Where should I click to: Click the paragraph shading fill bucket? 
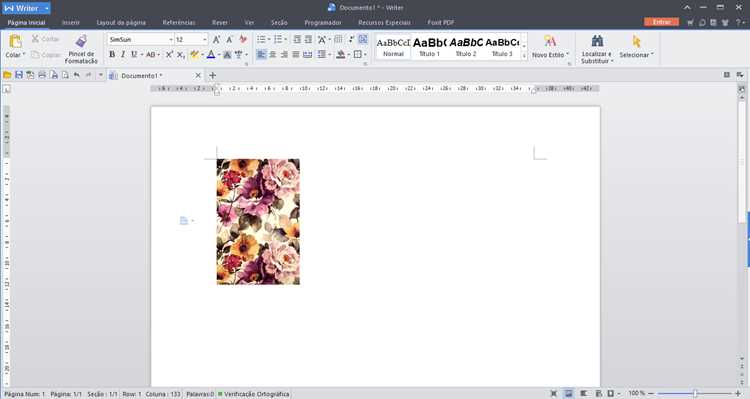click(340, 55)
